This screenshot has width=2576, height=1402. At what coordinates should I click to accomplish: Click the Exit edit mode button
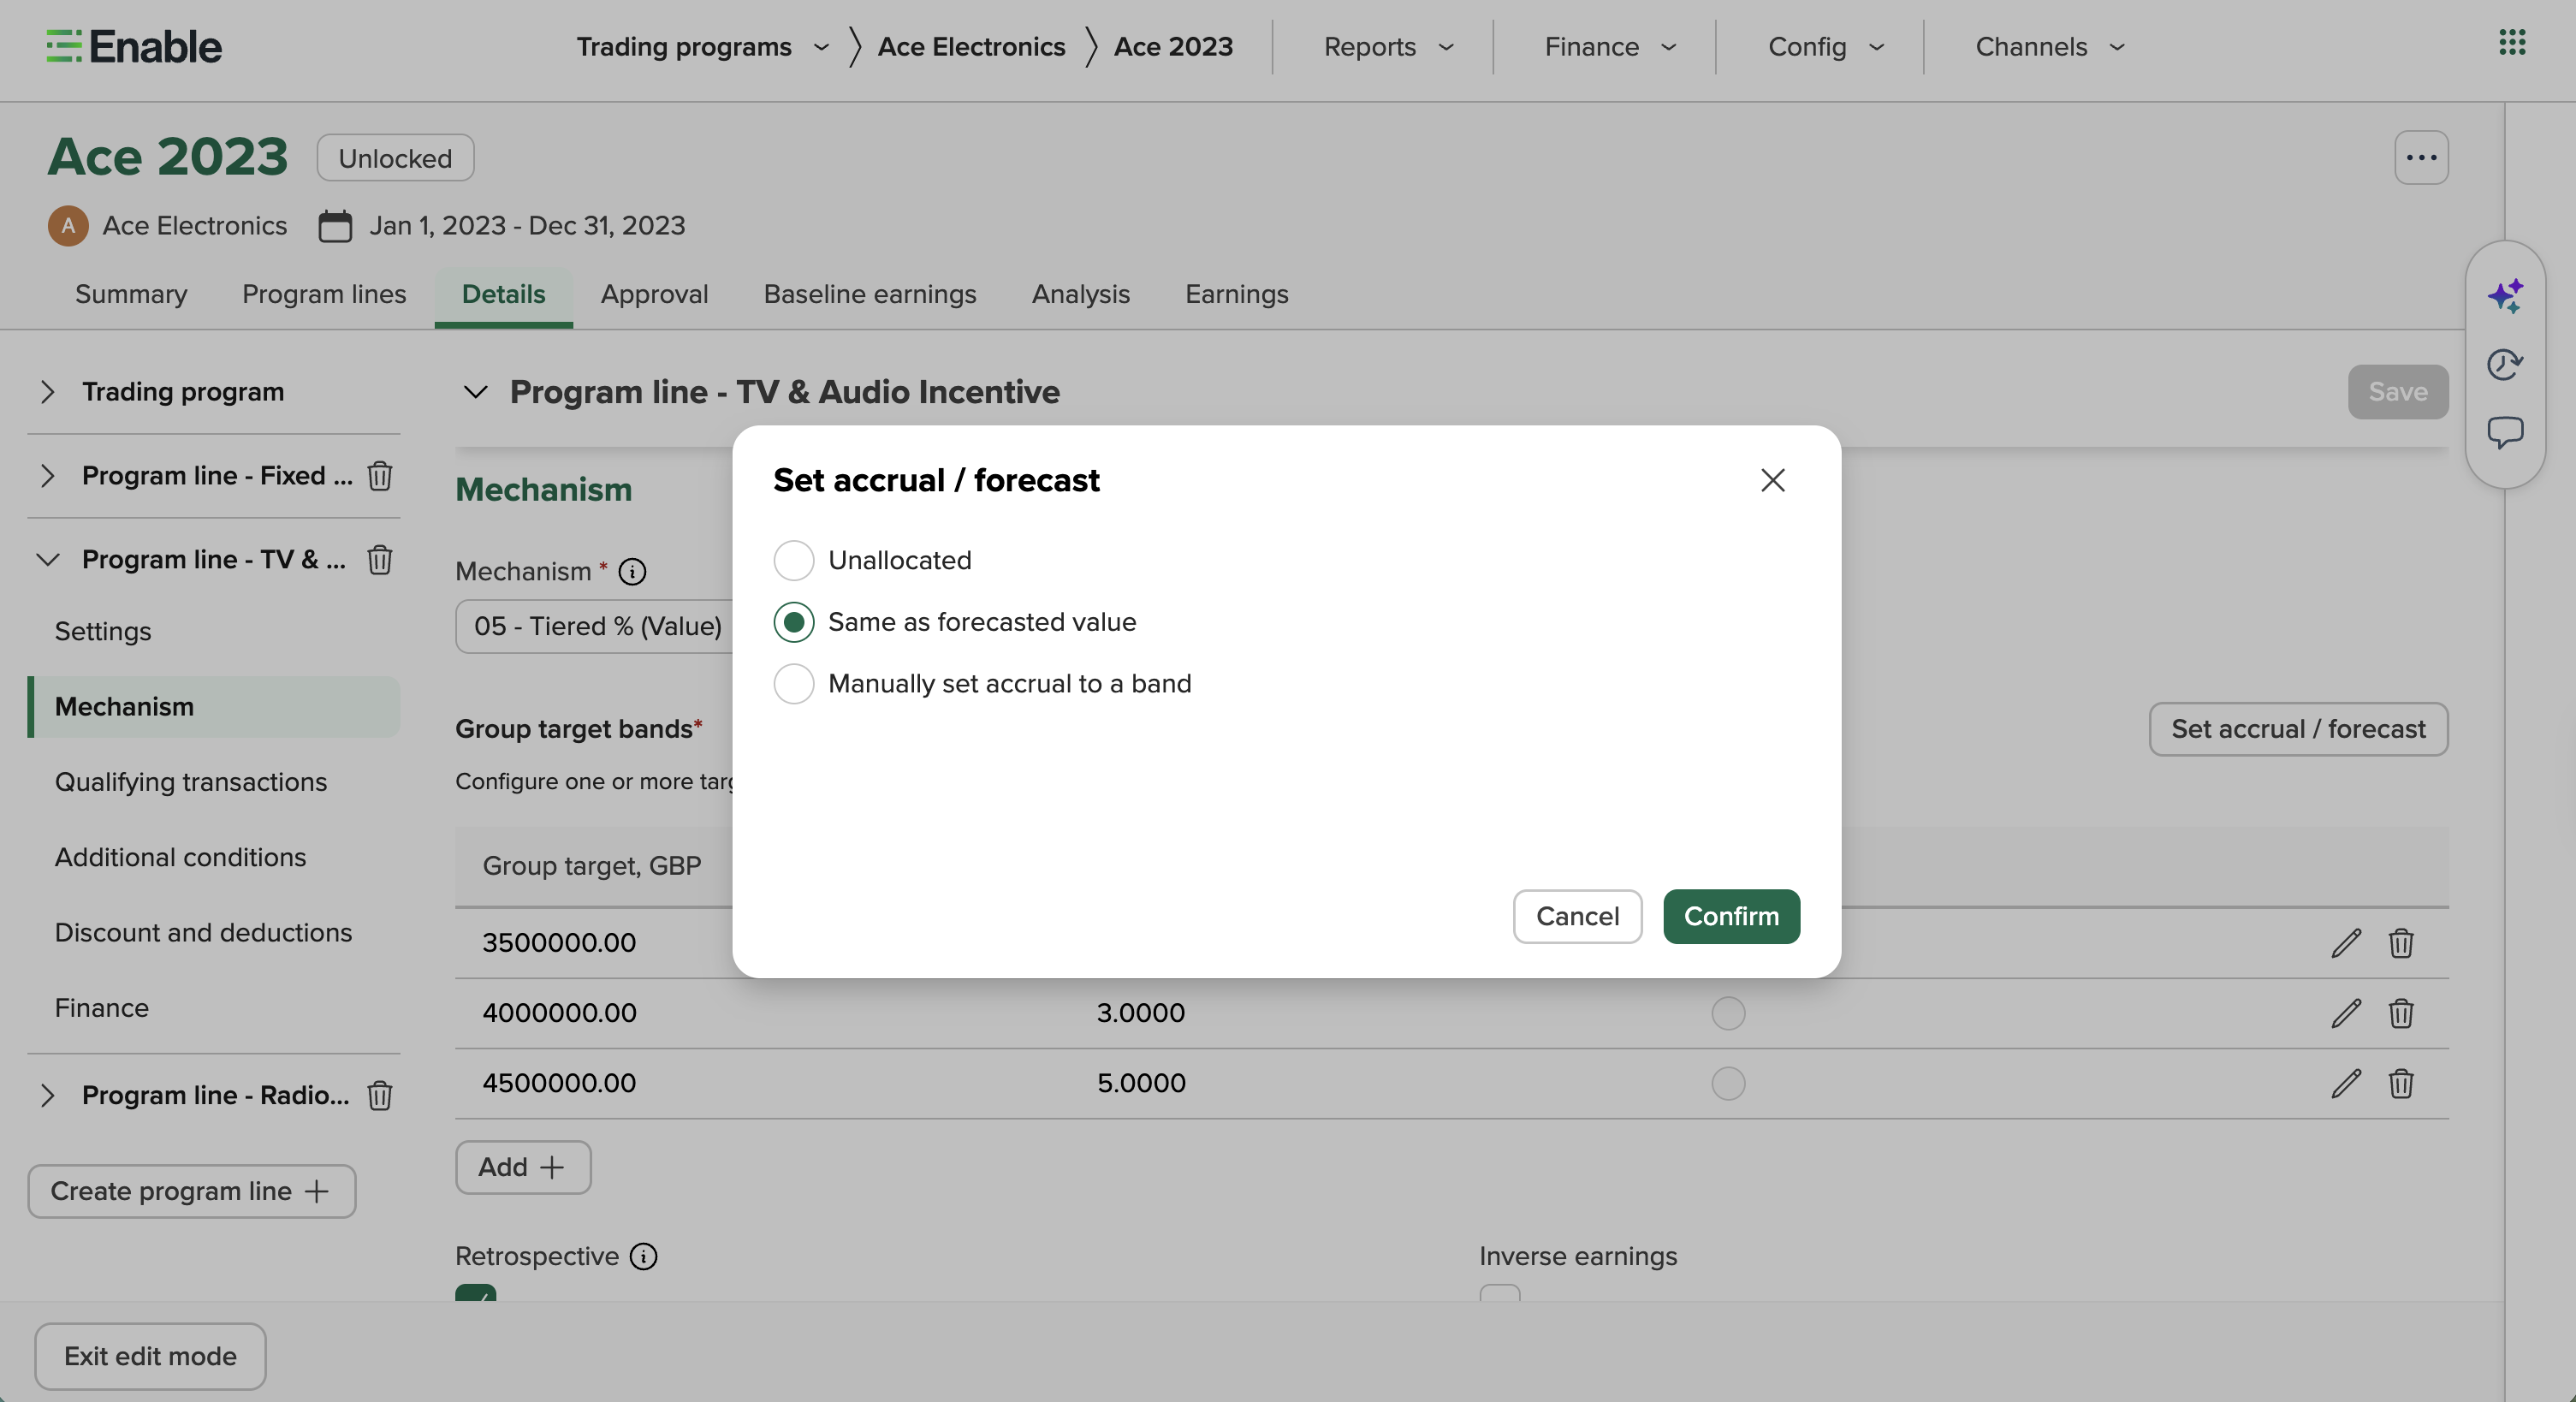point(150,1357)
